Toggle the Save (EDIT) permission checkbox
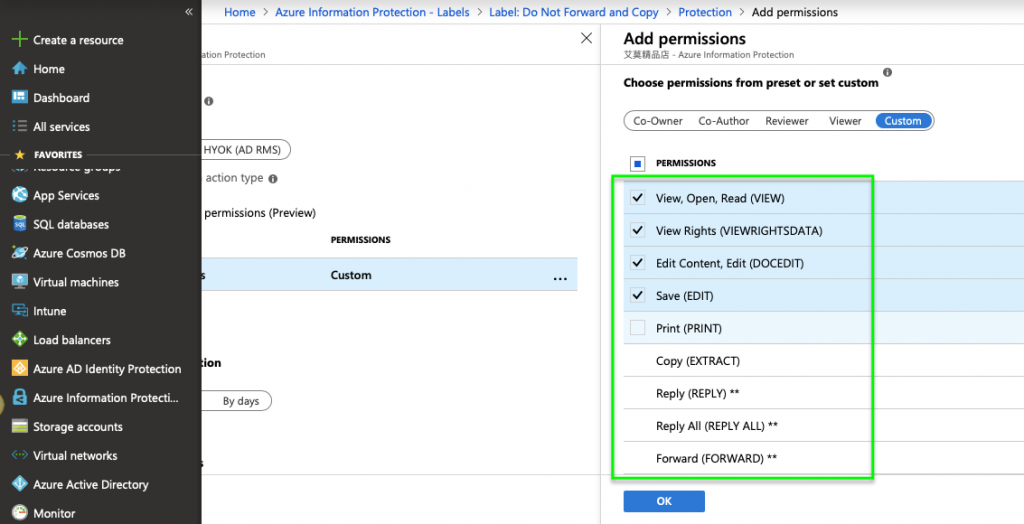 click(638, 296)
